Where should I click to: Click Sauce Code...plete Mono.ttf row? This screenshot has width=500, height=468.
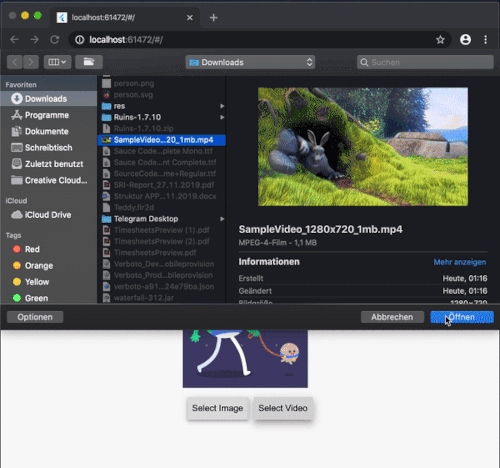[x=162, y=151]
